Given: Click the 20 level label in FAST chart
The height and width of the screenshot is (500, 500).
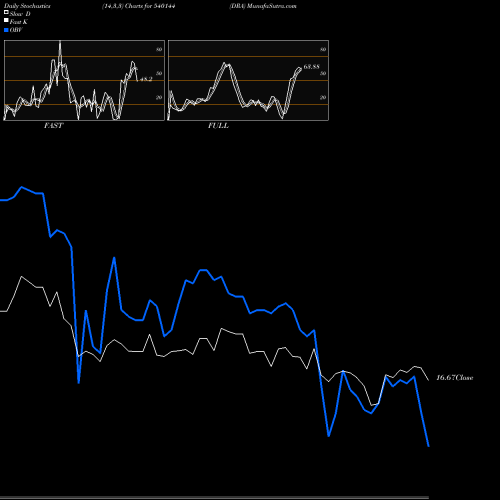Looking at the screenshot, I should [159, 97].
